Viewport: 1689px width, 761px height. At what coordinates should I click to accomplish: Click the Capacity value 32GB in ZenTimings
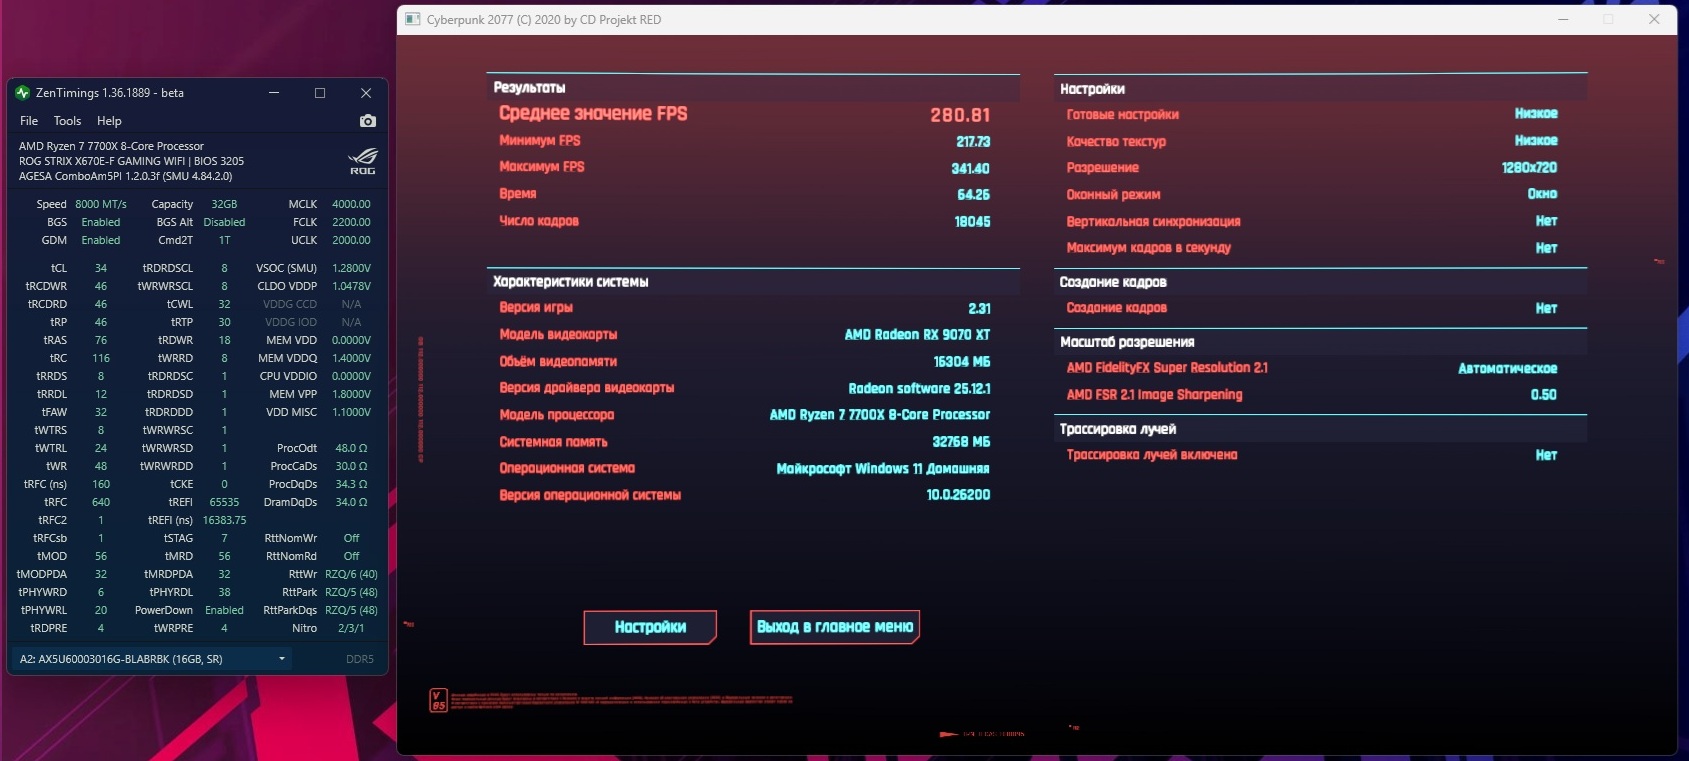click(x=224, y=204)
